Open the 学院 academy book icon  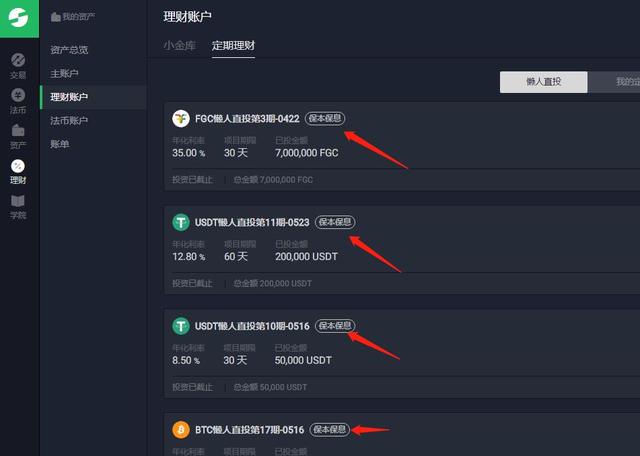point(18,207)
